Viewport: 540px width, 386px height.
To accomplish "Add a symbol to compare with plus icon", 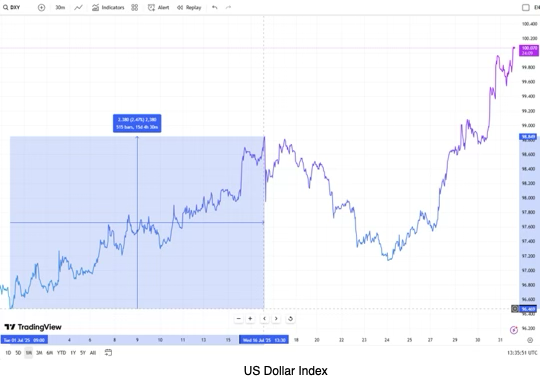I will [41, 8].
